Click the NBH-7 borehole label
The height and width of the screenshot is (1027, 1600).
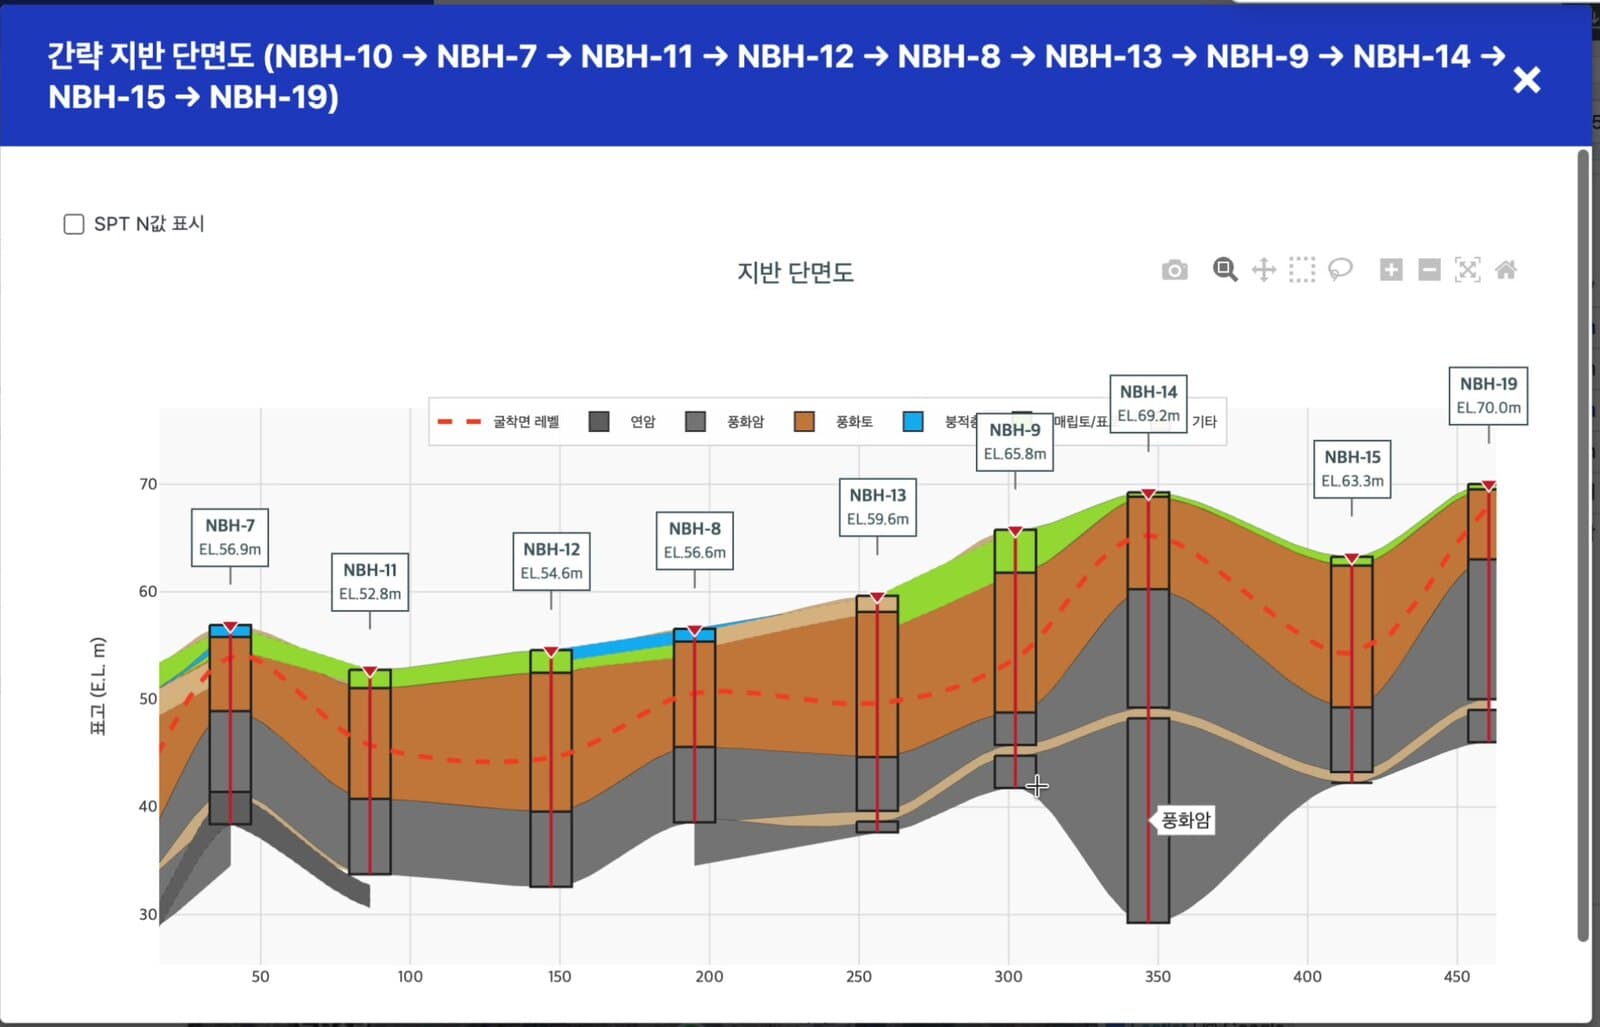tap(230, 537)
